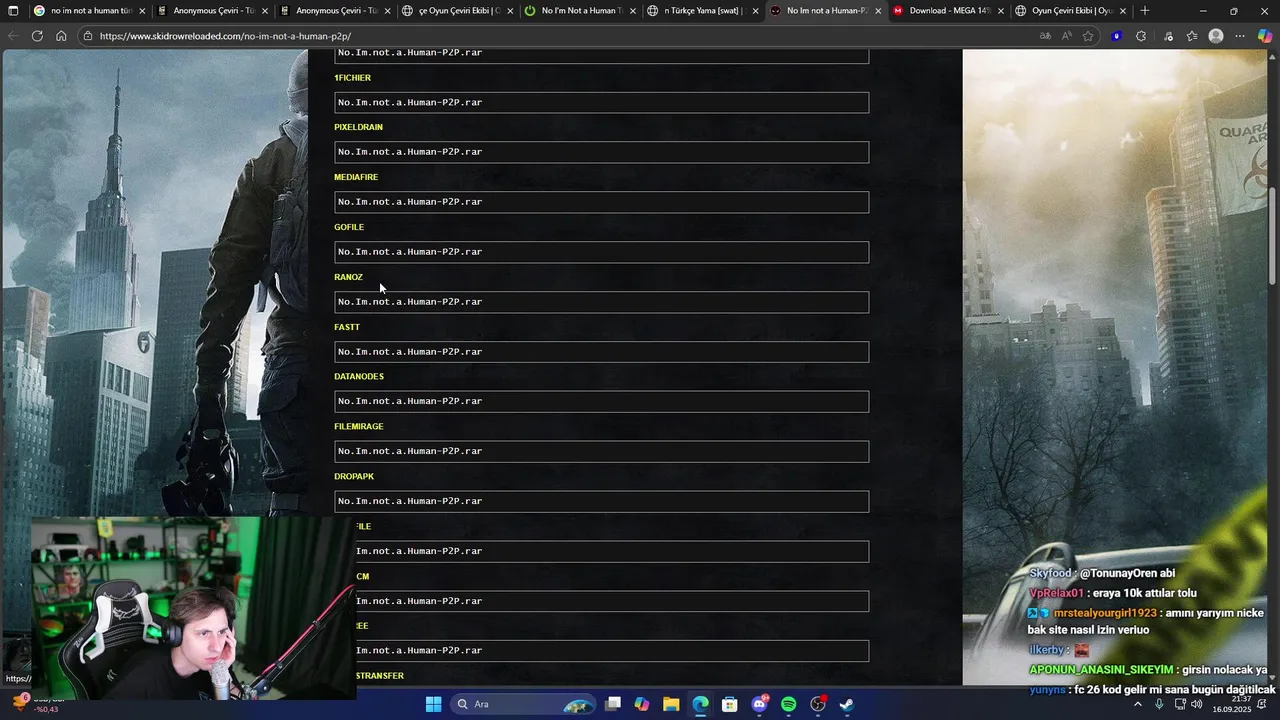Image resolution: width=1280 pixels, height=720 pixels.
Task: Open File Explorer from the taskbar
Action: (x=671, y=704)
